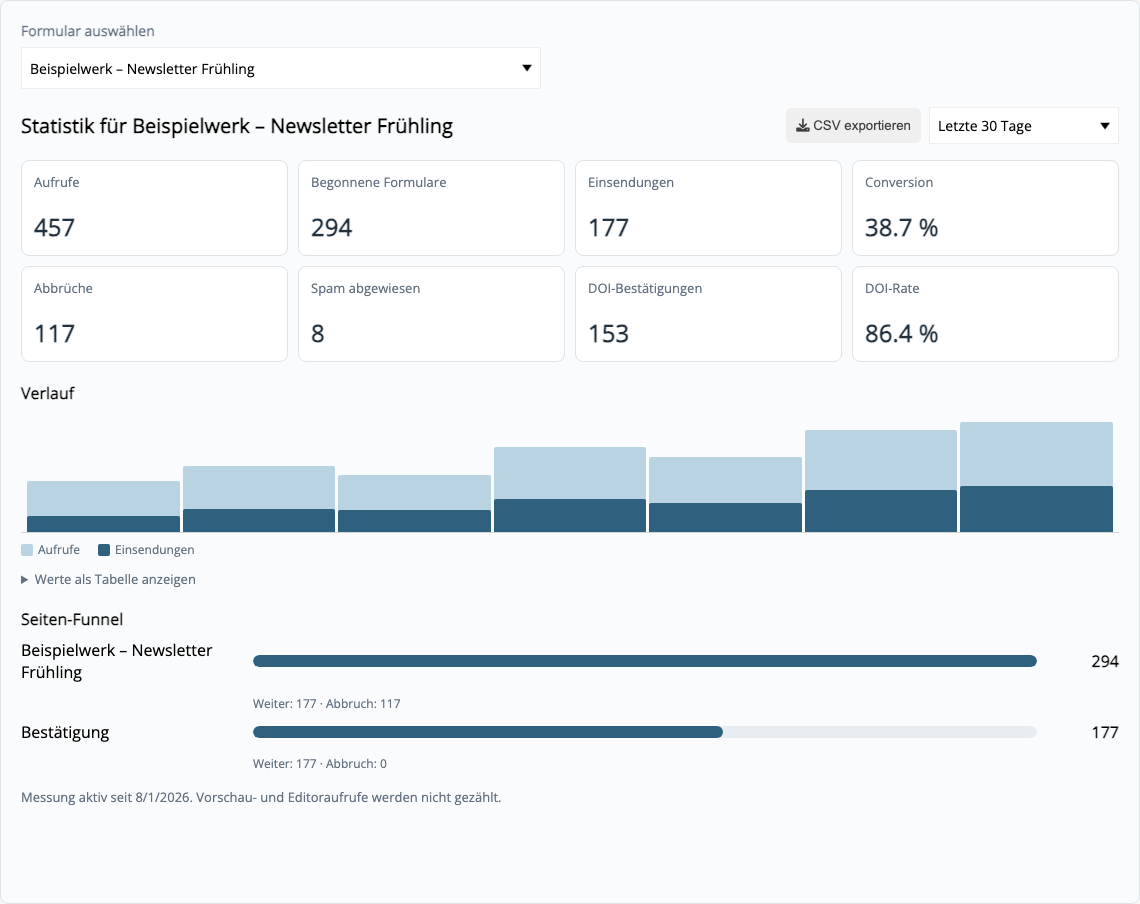Viewport: 1140px width, 904px height.
Task: Click the DOI-Bestätigungen card showing 153
Action: [x=708, y=314]
